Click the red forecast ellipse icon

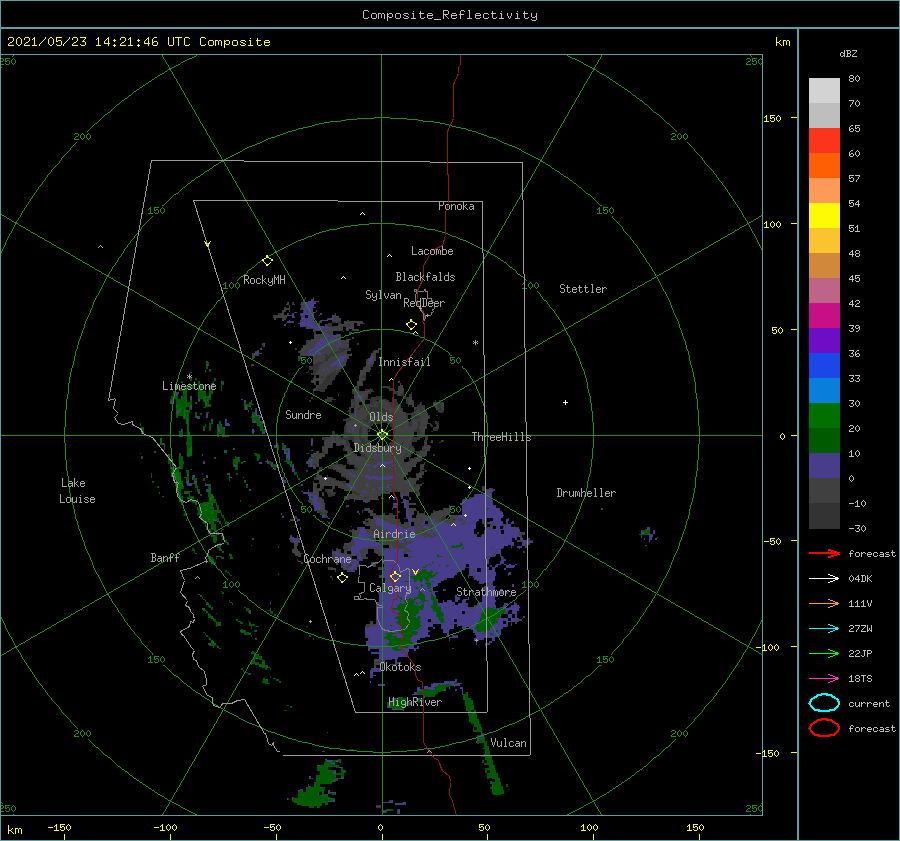coord(824,728)
